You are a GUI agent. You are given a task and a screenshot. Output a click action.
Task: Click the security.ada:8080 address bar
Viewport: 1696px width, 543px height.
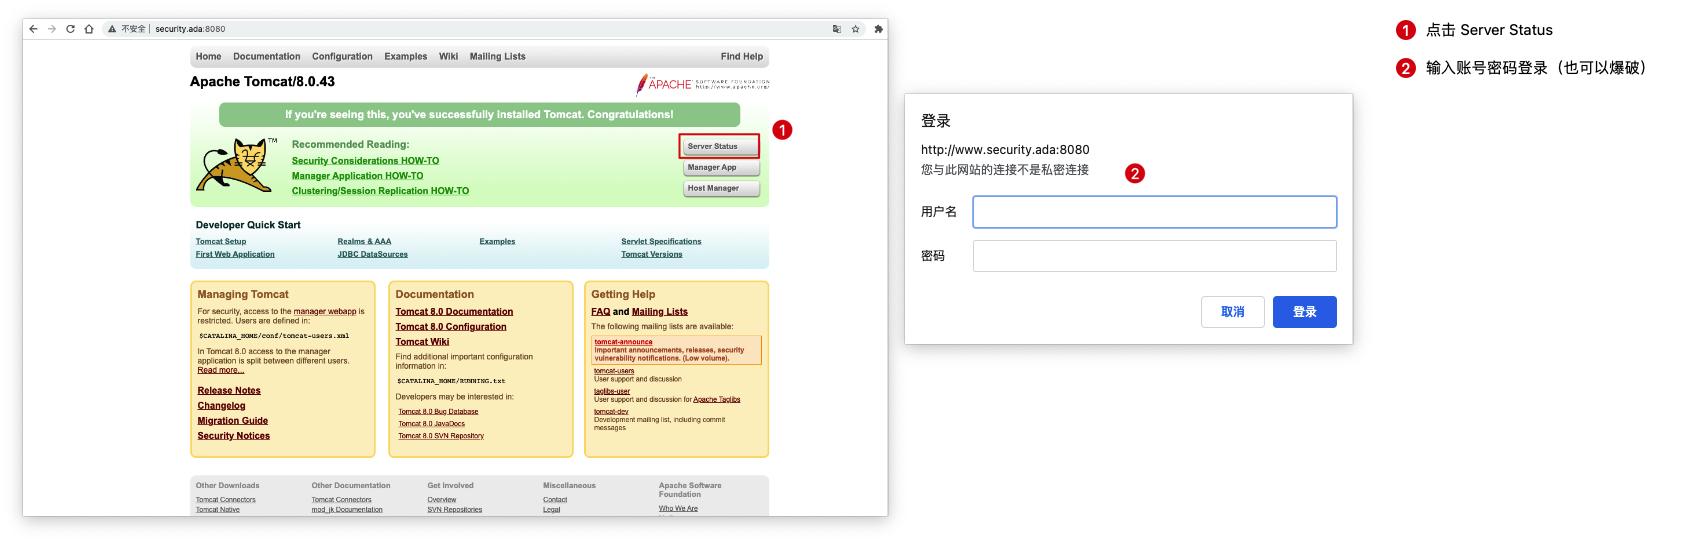[190, 29]
